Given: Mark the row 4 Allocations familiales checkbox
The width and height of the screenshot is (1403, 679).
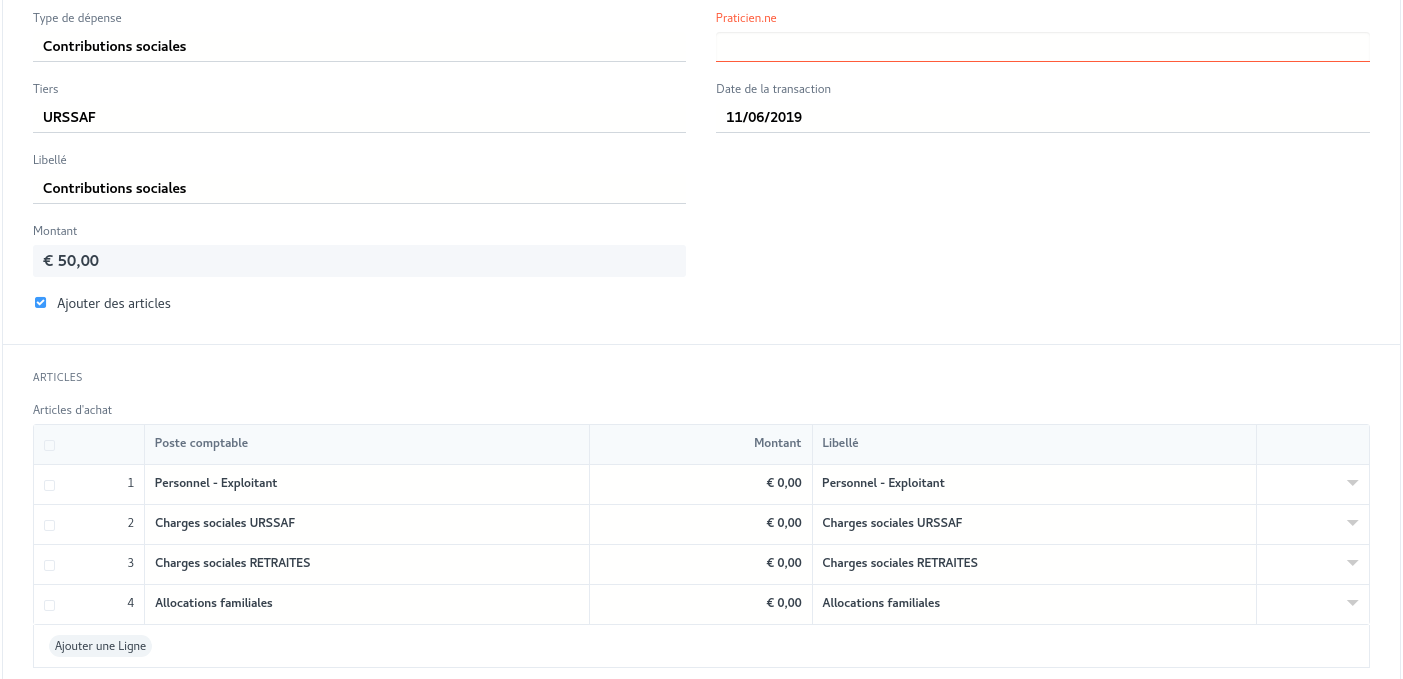Looking at the screenshot, I should click(50, 605).
